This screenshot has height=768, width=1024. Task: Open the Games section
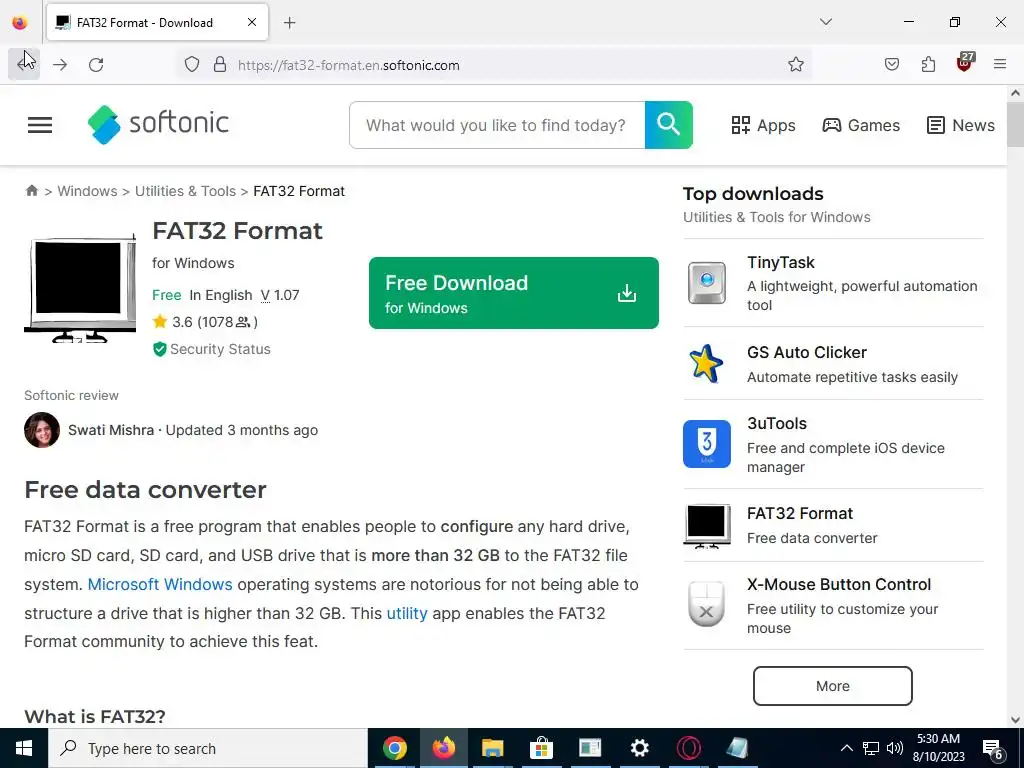(x=861, y=125)
